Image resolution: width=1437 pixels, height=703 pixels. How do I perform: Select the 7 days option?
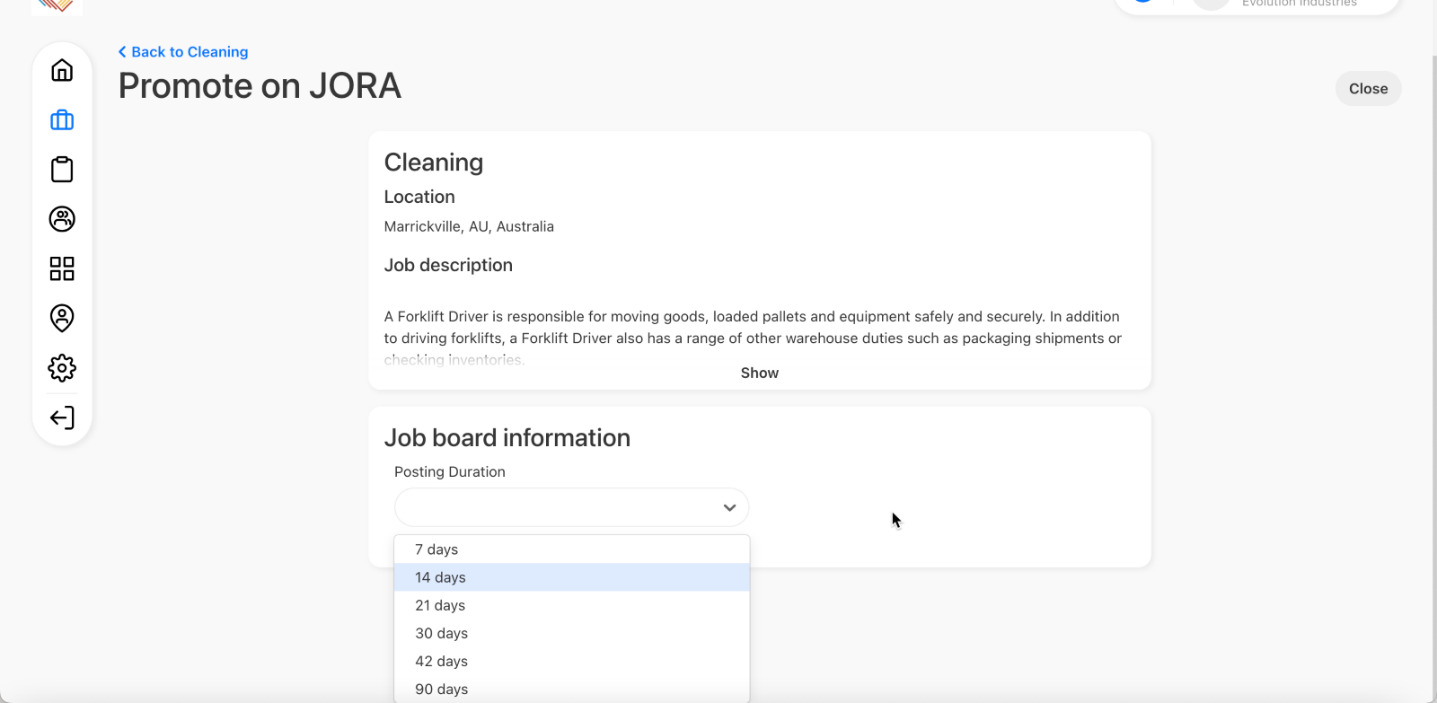[436, 549]
